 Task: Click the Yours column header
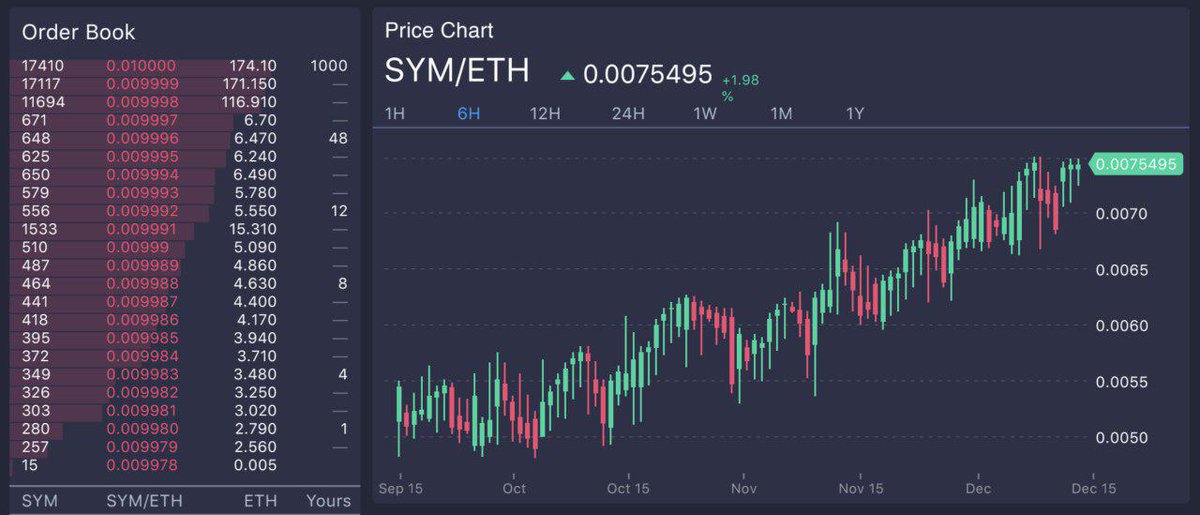328,500
